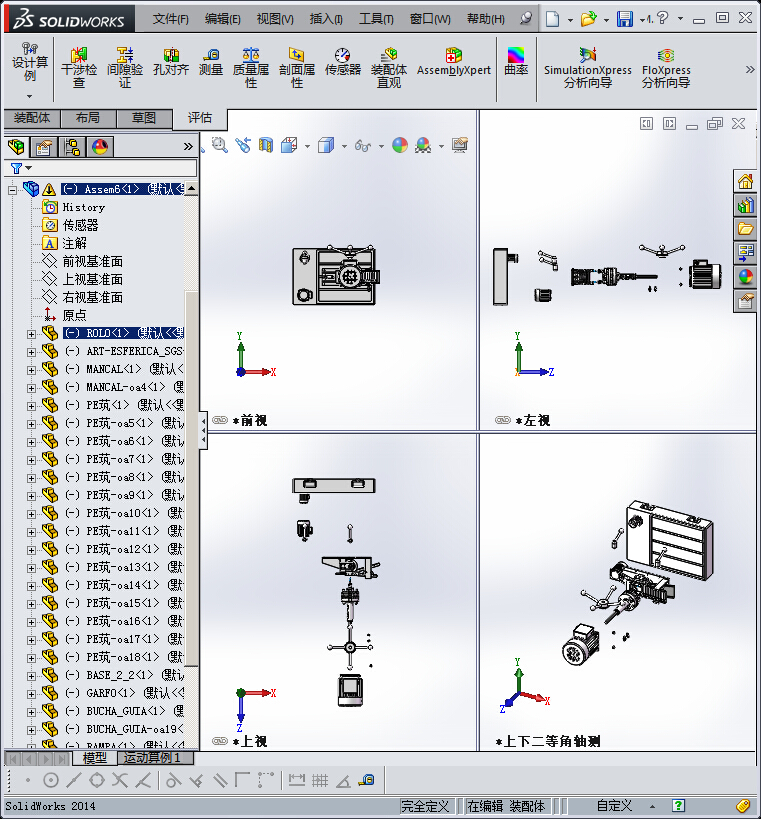The height and width of the screenshot is (819, 761).
Task: Select the 评估 tab
Action: [x=200, y=118]
